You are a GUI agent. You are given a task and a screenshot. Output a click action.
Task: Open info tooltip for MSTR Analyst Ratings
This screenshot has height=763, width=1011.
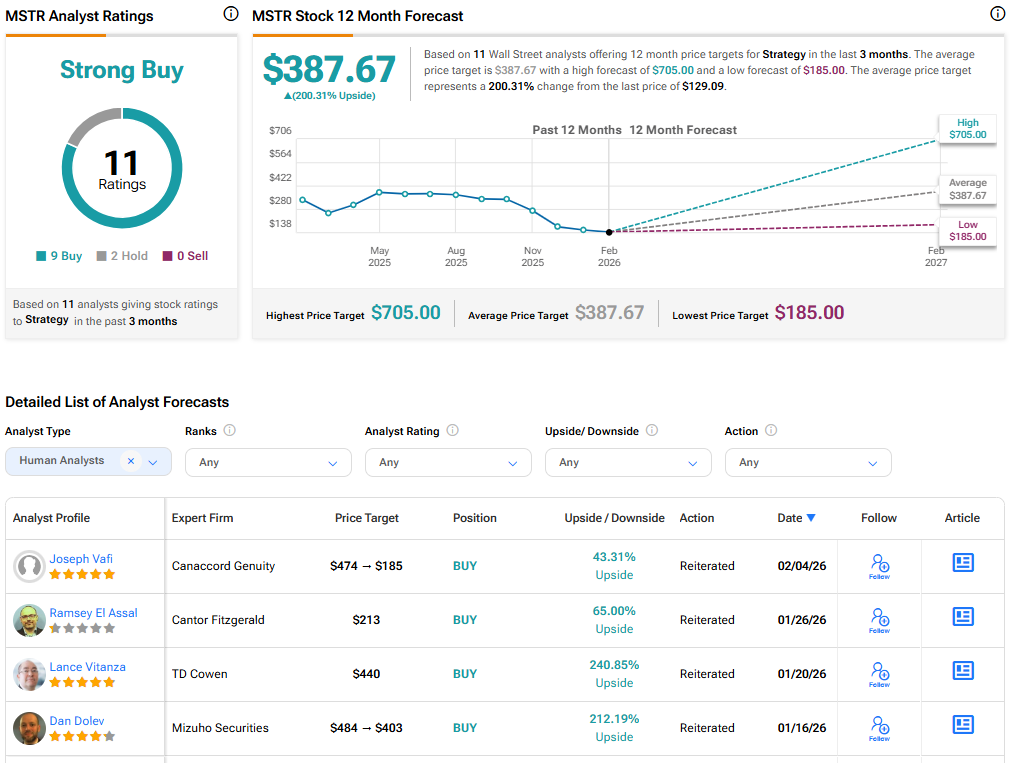pos(230,14)
